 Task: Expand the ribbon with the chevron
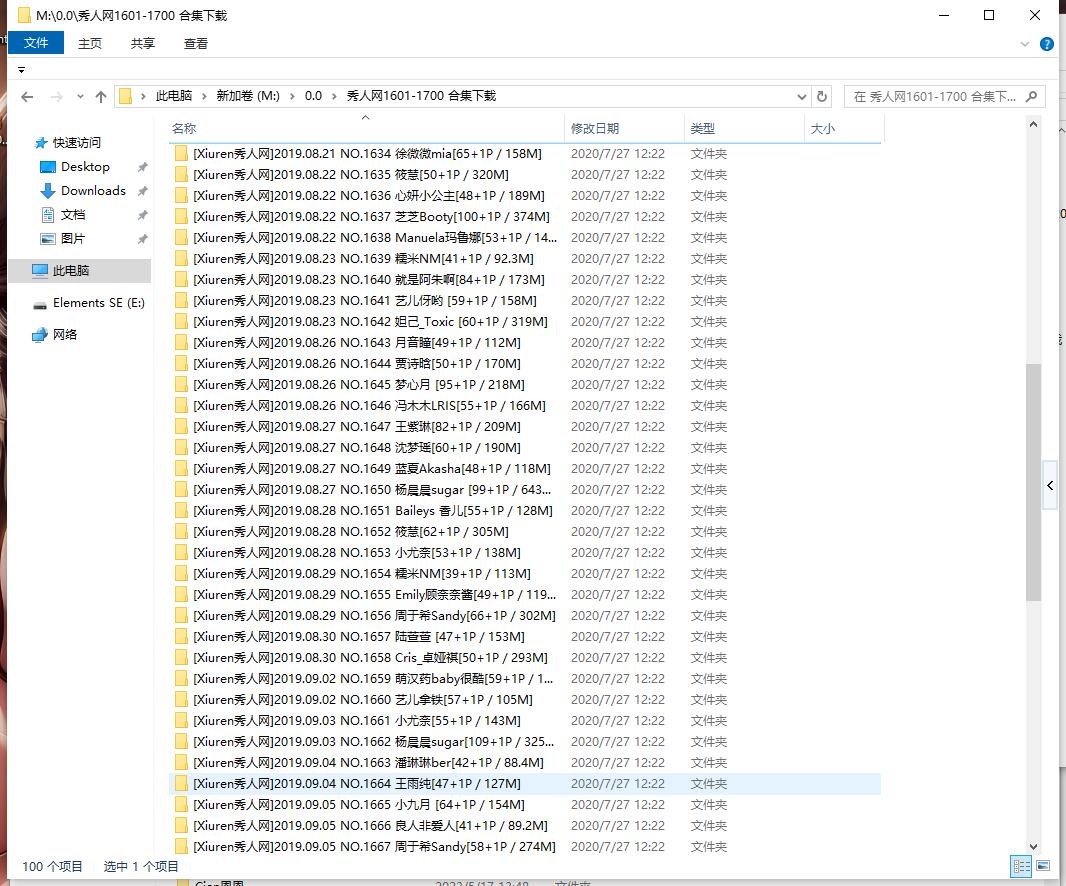tap(1025, 44)
